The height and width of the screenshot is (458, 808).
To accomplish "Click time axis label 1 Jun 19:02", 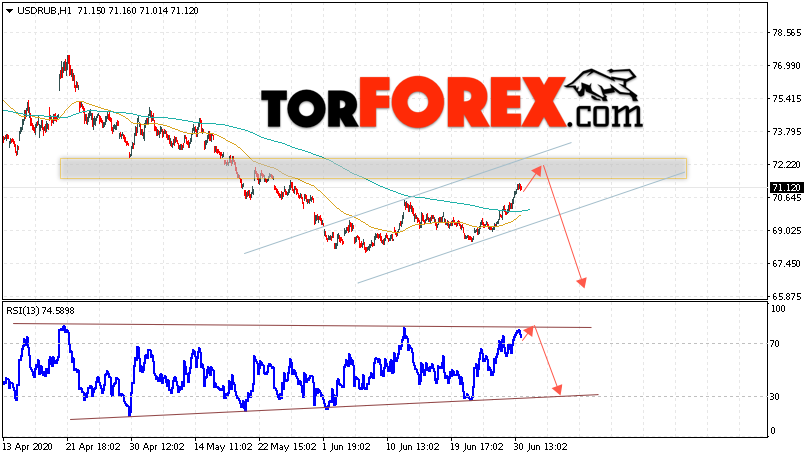I will tap(346, 446).
